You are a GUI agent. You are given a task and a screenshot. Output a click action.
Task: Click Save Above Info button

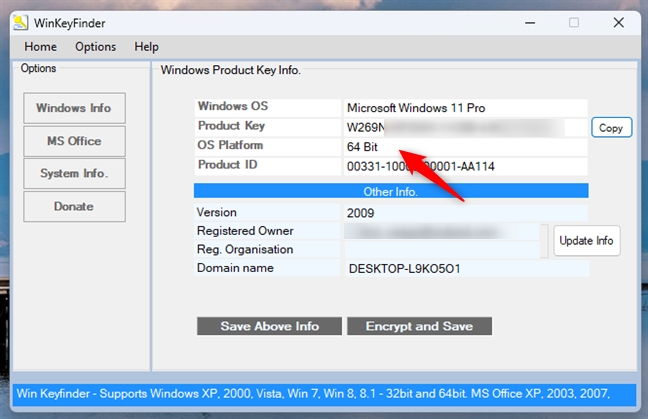pyautogui.click(x=269, y=326)
